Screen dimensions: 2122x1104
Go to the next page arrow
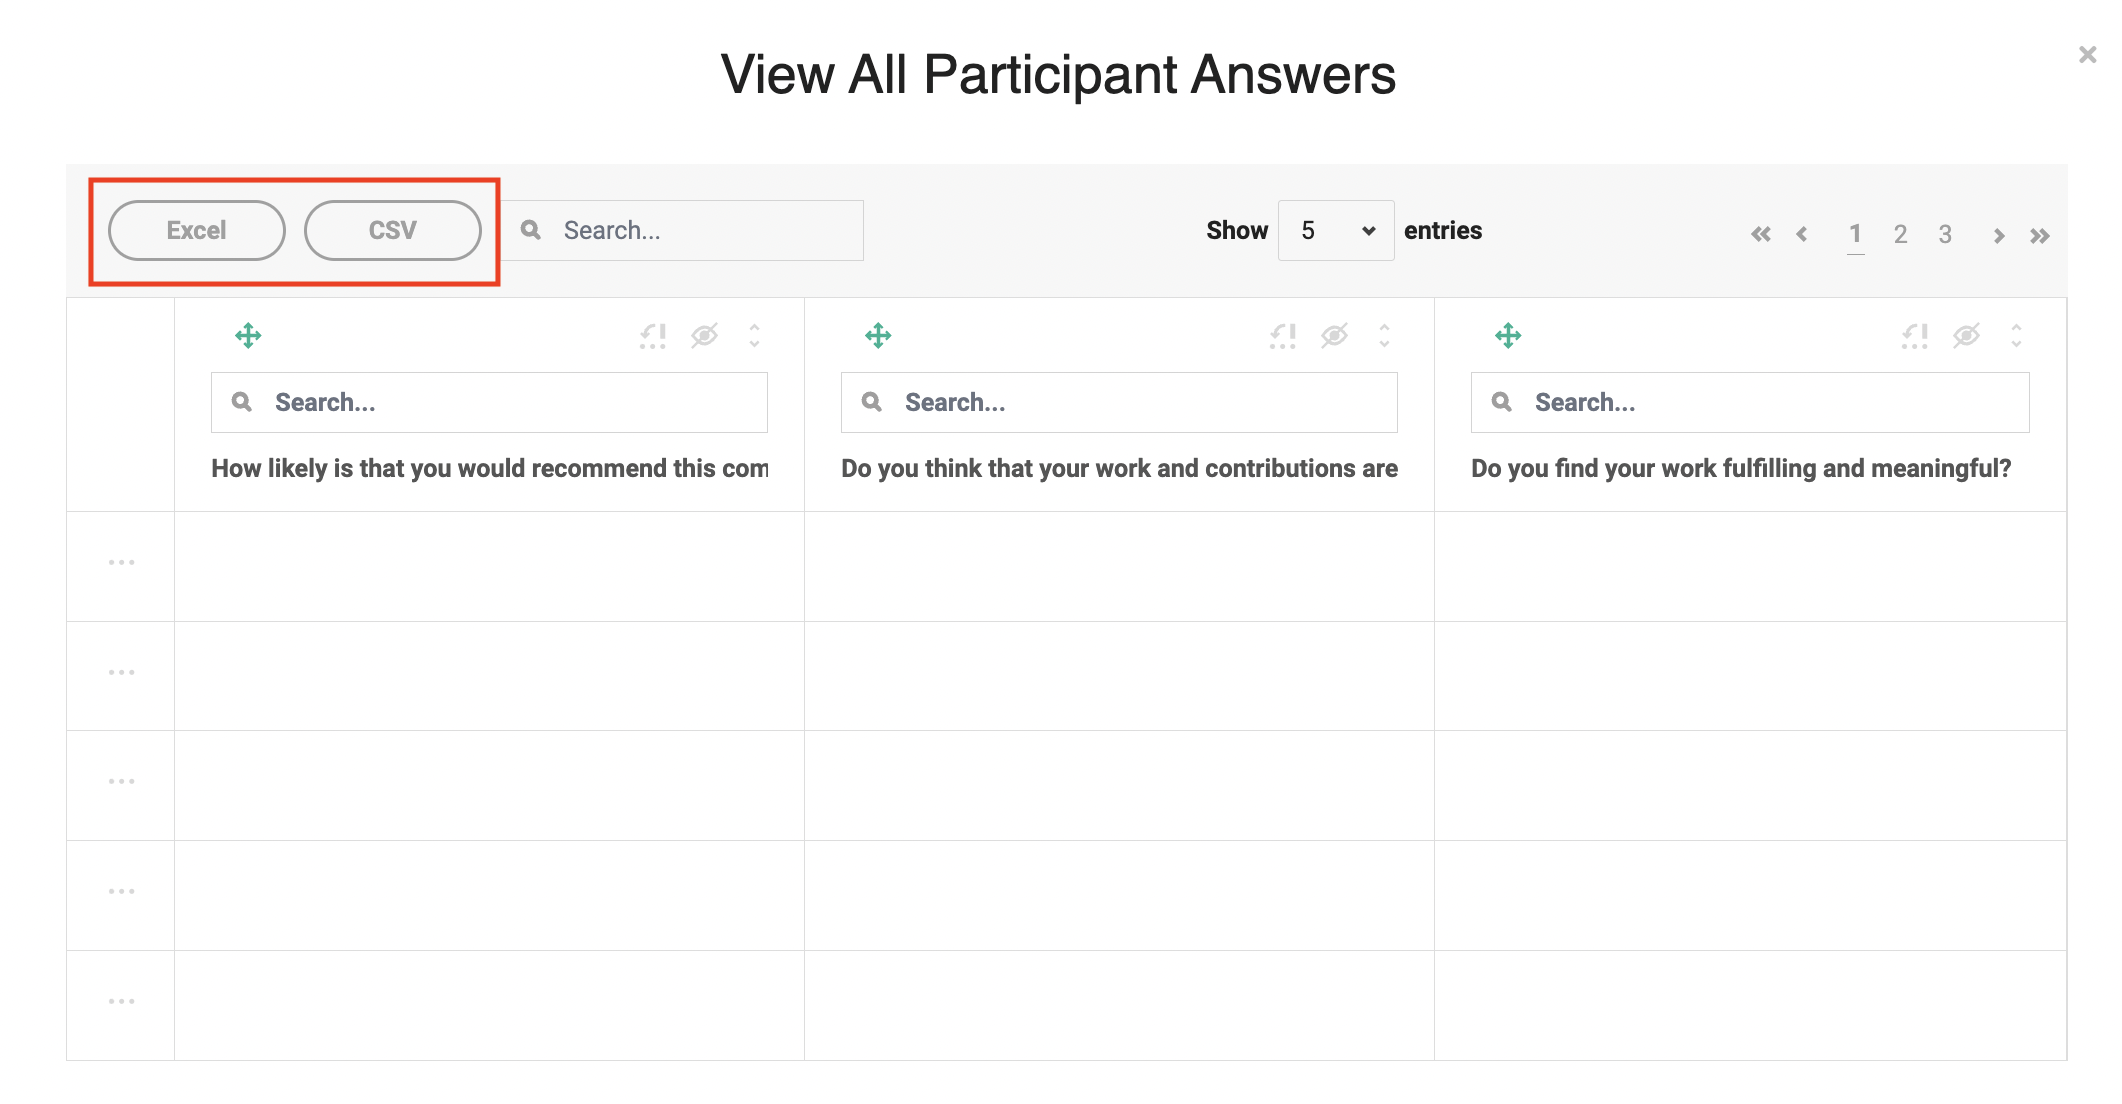[1998, 236]
